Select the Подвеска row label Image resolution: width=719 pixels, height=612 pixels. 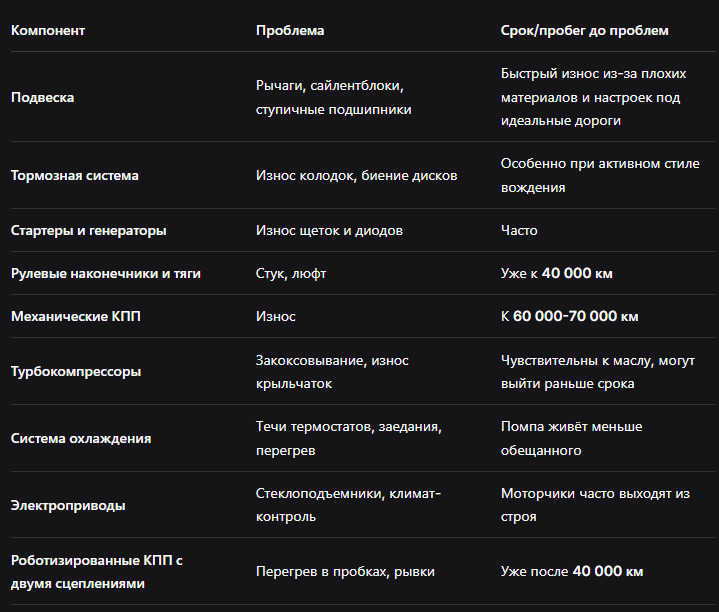[42, 98]
